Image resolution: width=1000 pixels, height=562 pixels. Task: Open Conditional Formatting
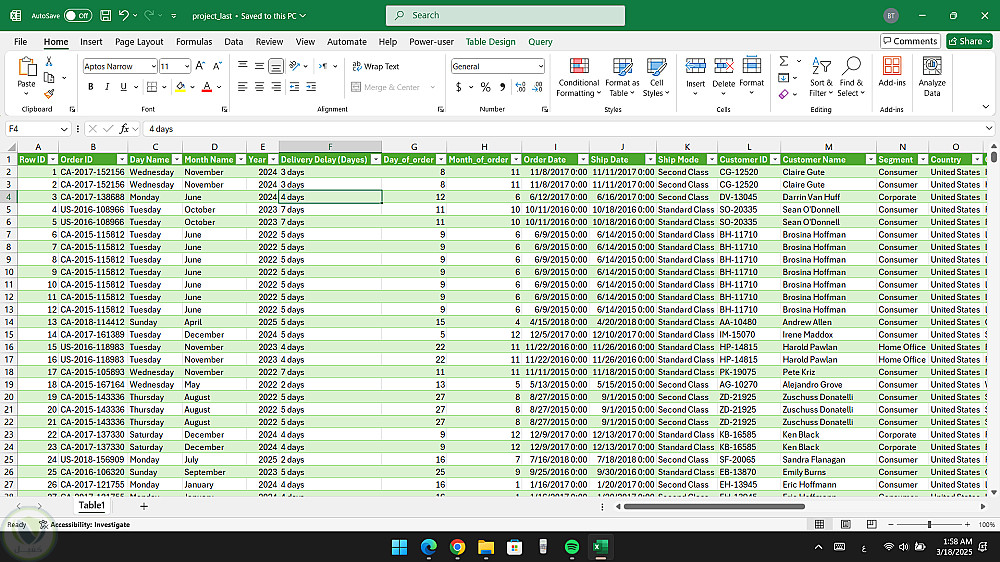pos(578,77)
